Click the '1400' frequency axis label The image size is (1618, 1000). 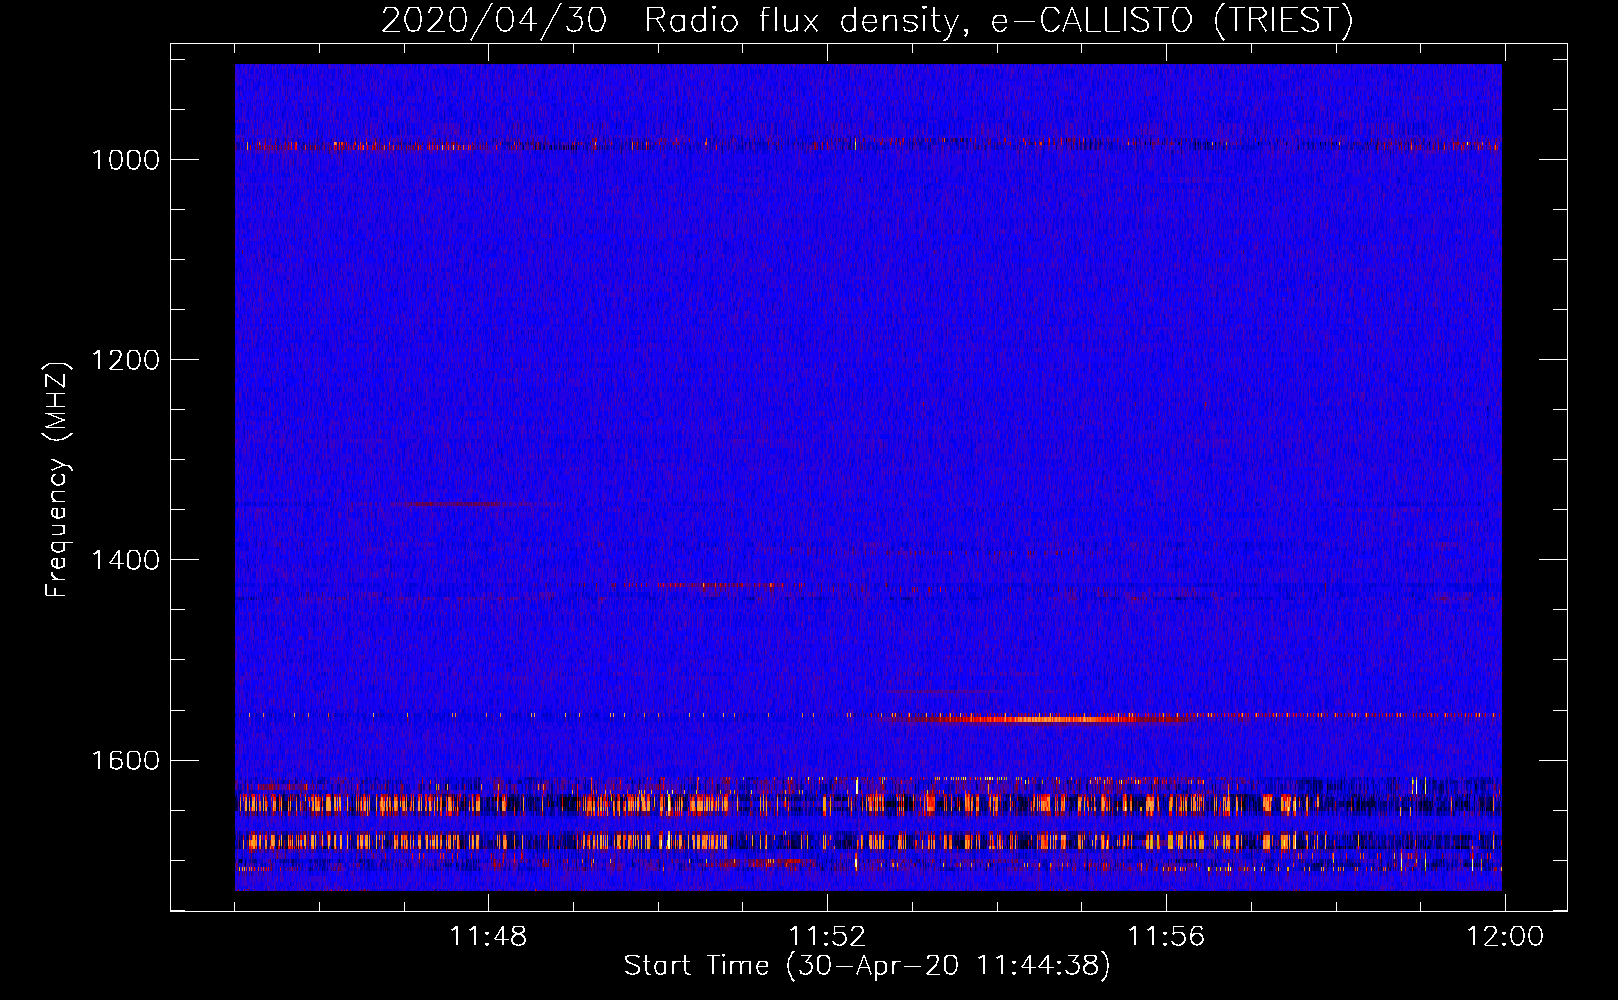(x=125, y=560)
